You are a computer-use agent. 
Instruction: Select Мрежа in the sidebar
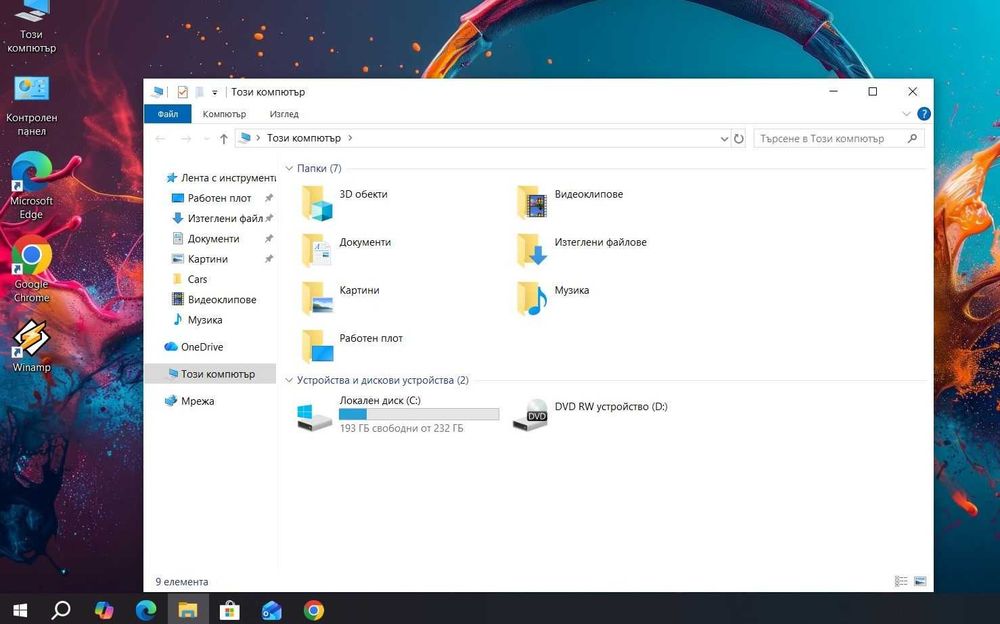tap(189, 401)
